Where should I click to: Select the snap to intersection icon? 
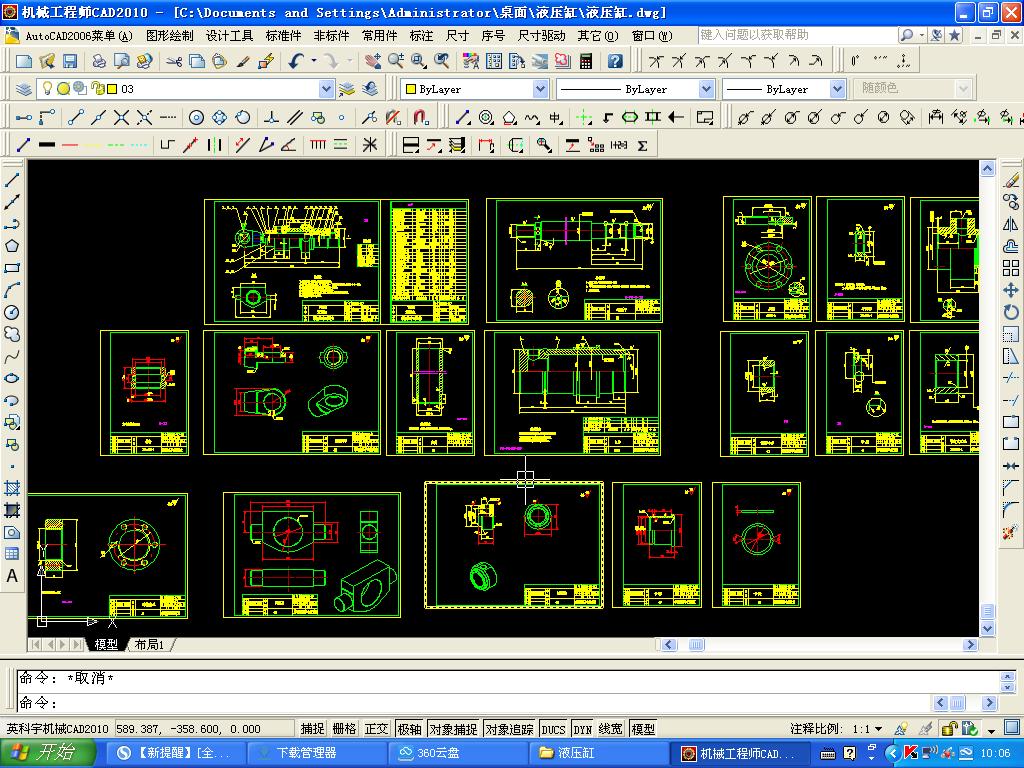(x=121, y=117)
